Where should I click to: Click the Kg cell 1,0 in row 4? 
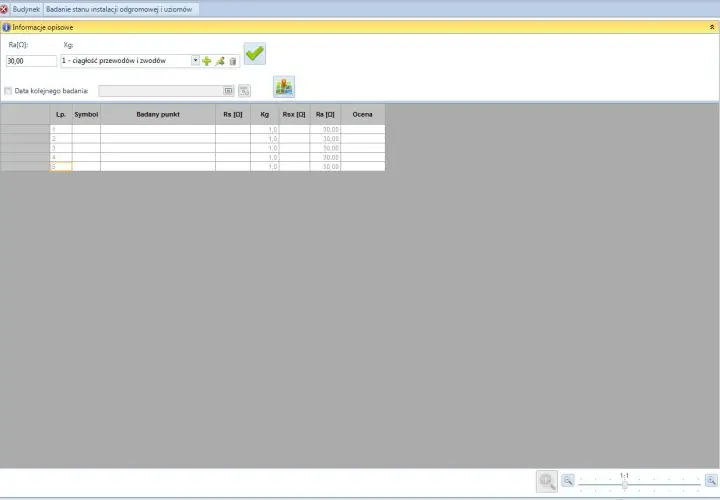(x=264, y=157)
